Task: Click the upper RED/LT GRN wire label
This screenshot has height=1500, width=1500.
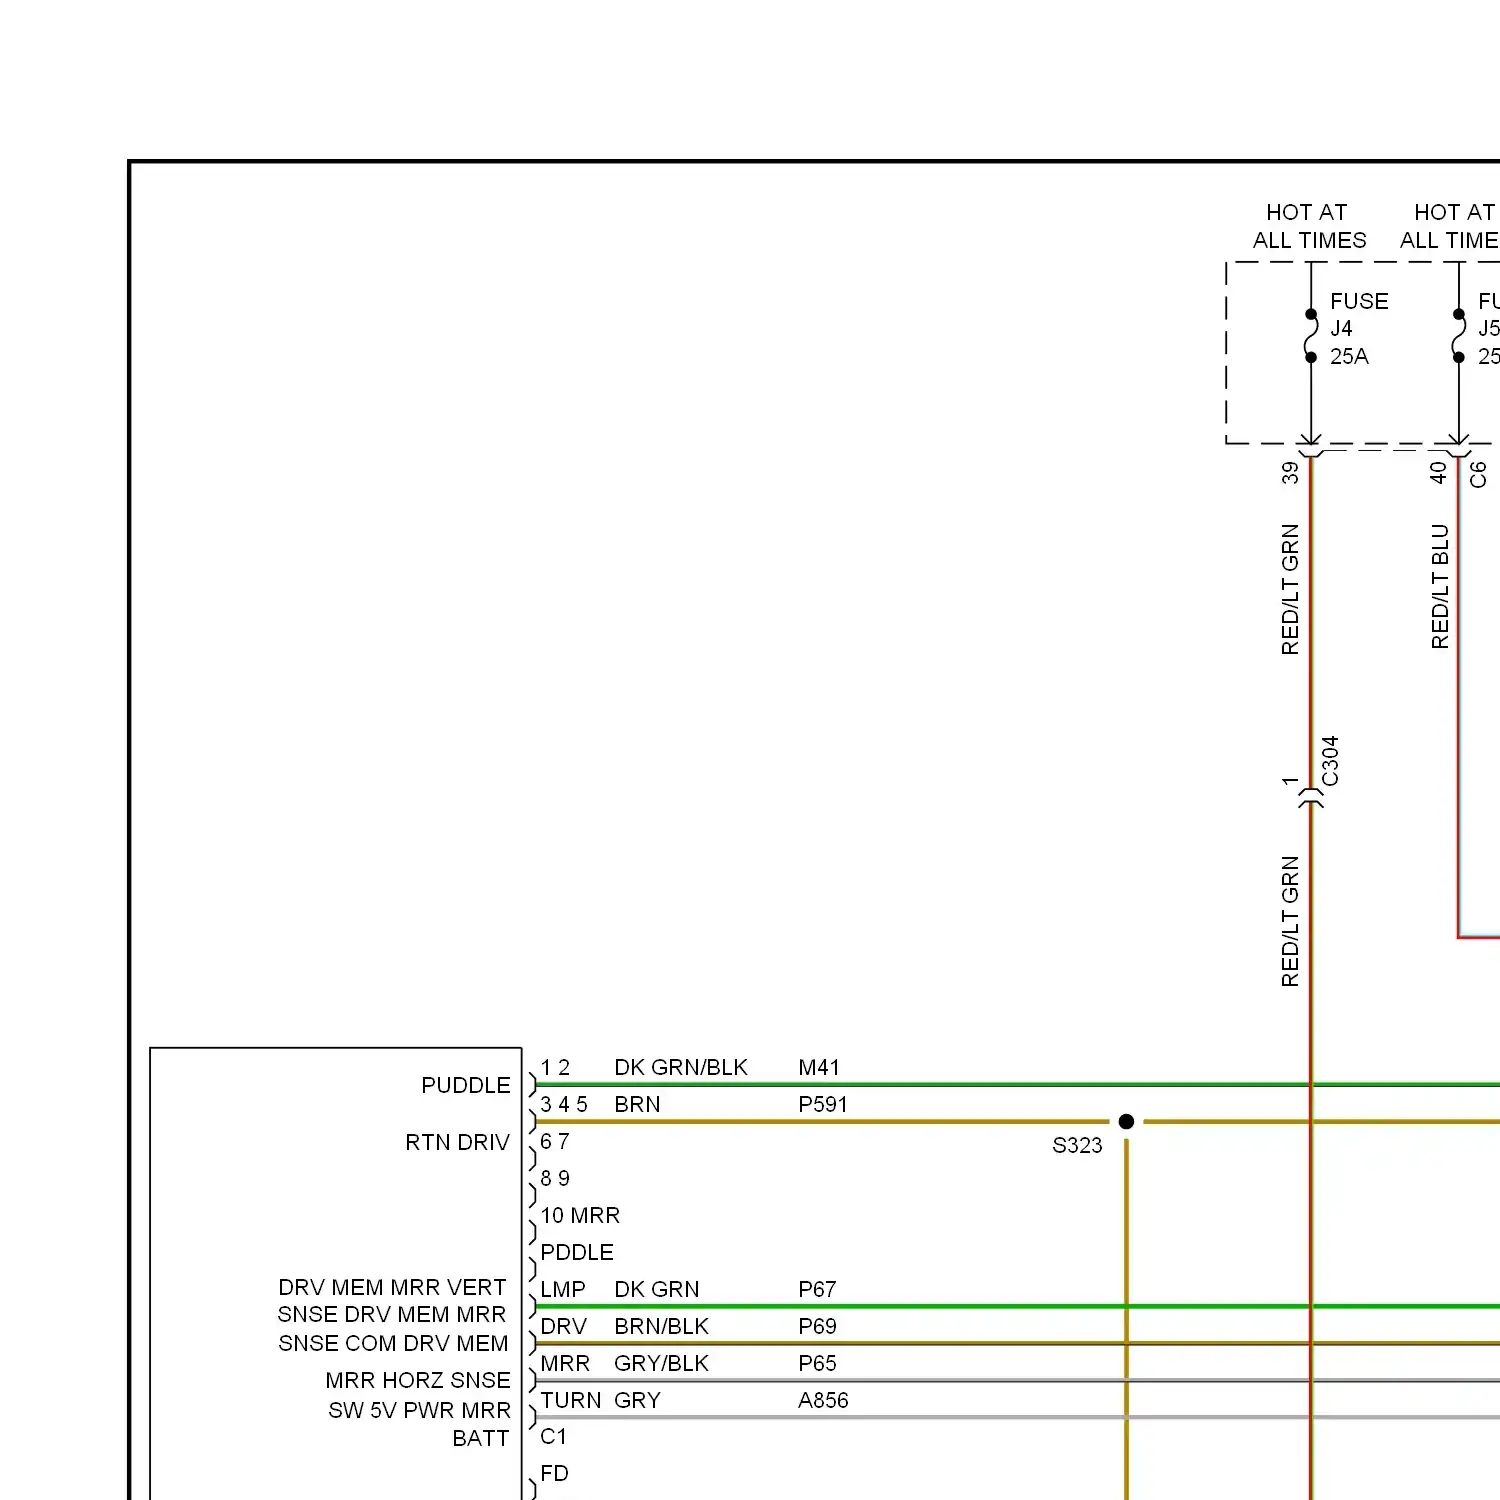Action: tap(1290, 589)
